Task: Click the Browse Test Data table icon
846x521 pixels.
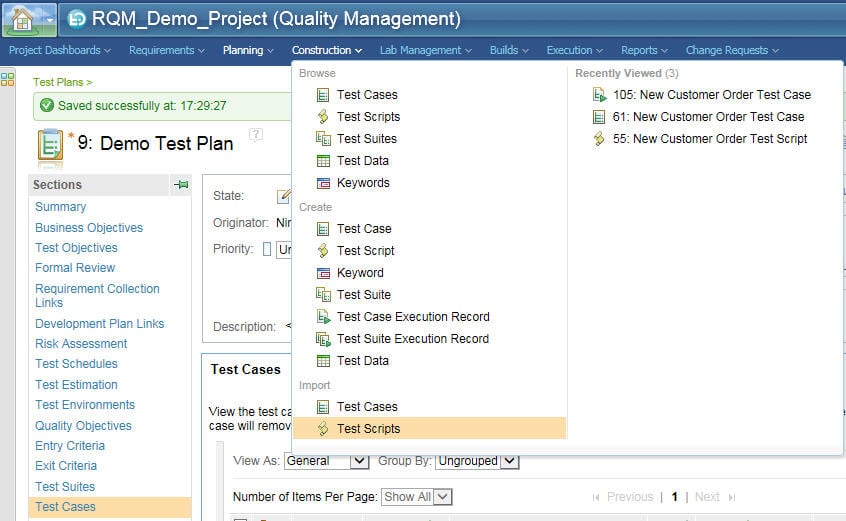Action: point(323,161)
